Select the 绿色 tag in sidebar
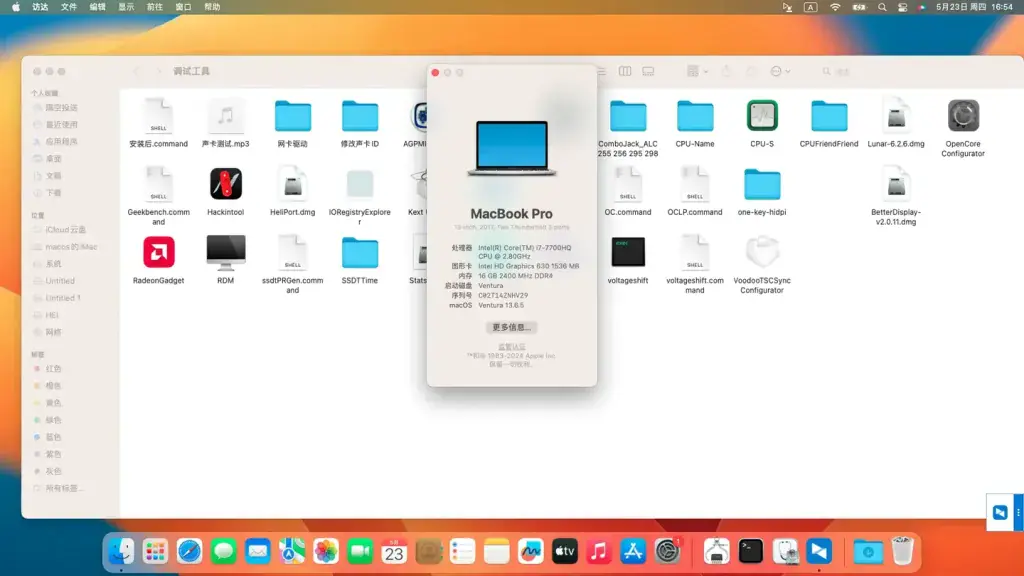 tap(54, 420)
